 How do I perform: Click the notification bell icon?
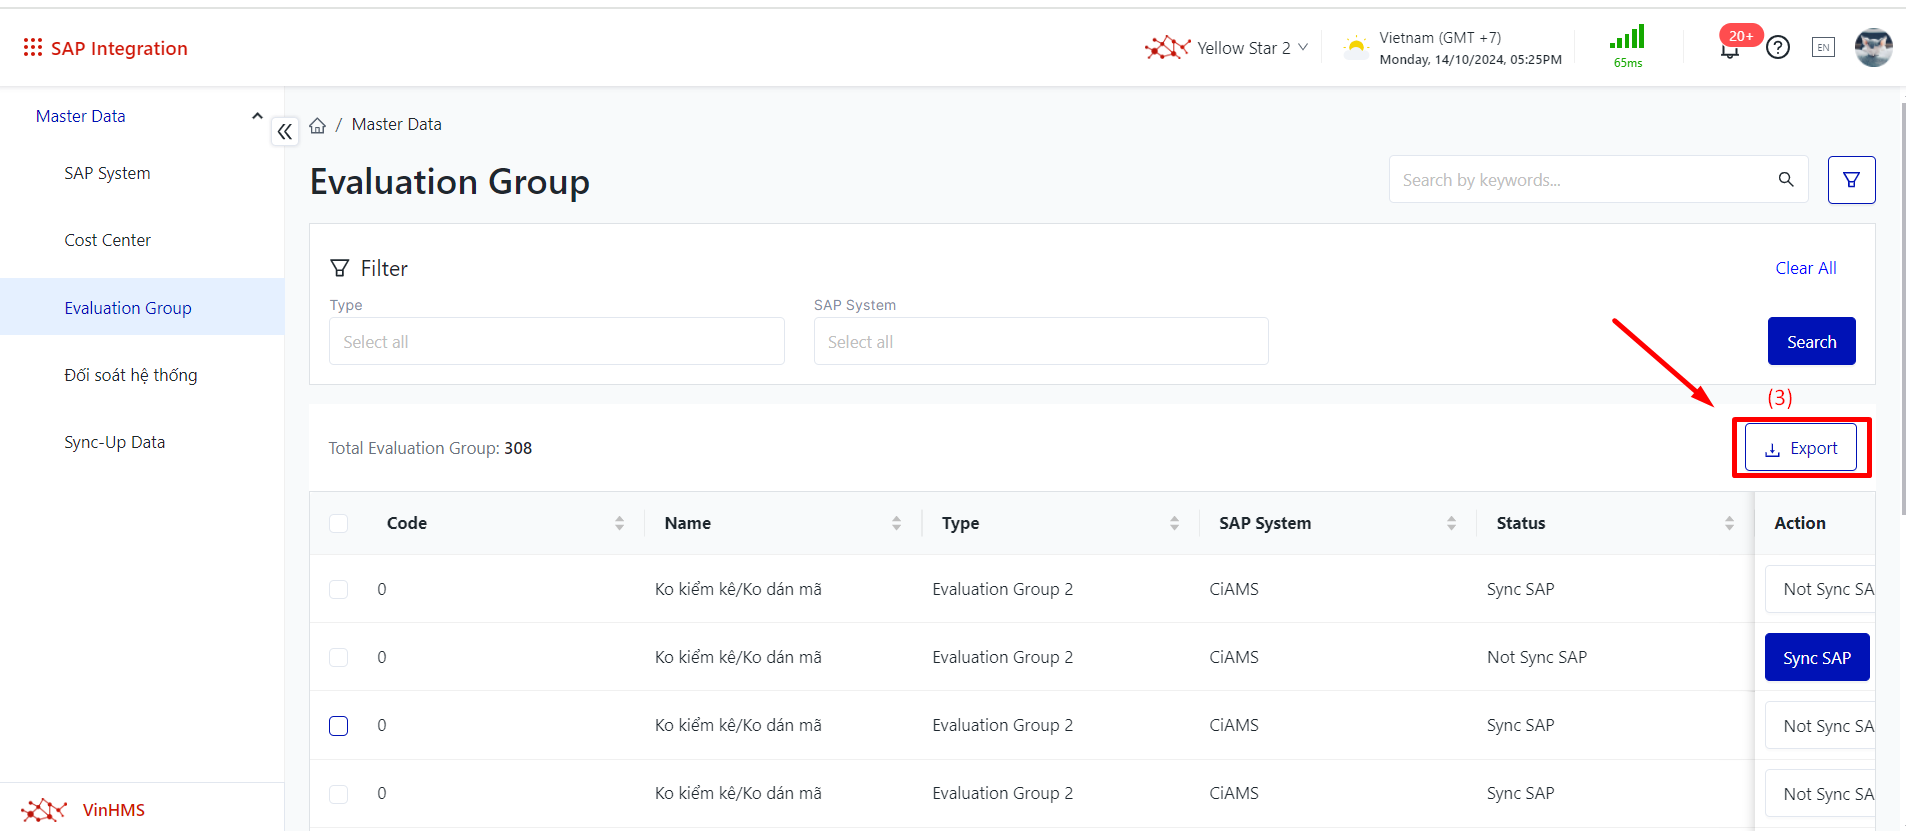coord(1729,49)
